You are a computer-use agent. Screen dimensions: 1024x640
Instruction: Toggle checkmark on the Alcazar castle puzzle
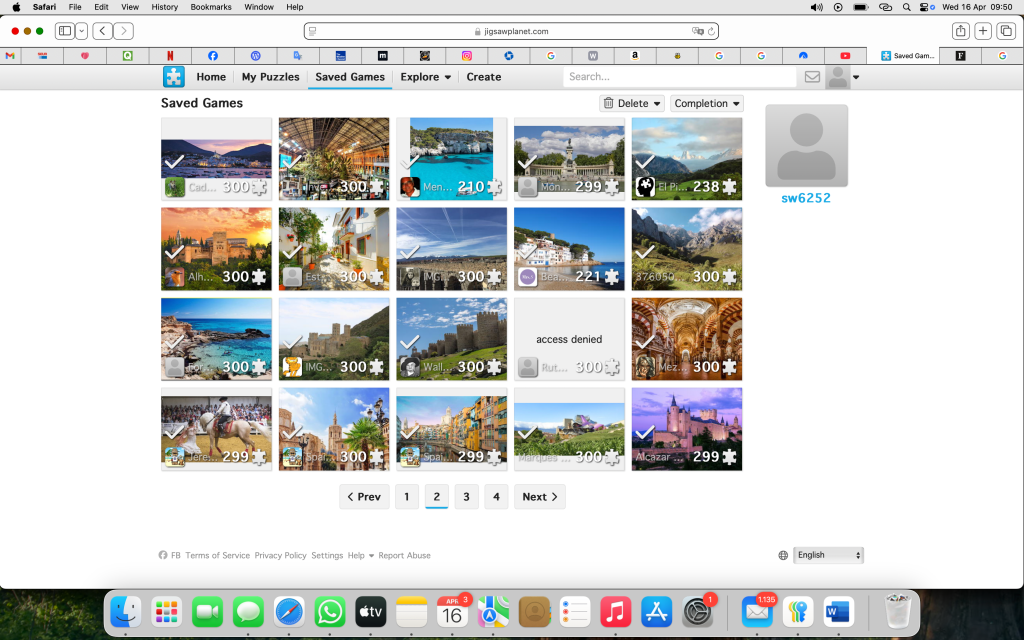click(x=645, y=433)
